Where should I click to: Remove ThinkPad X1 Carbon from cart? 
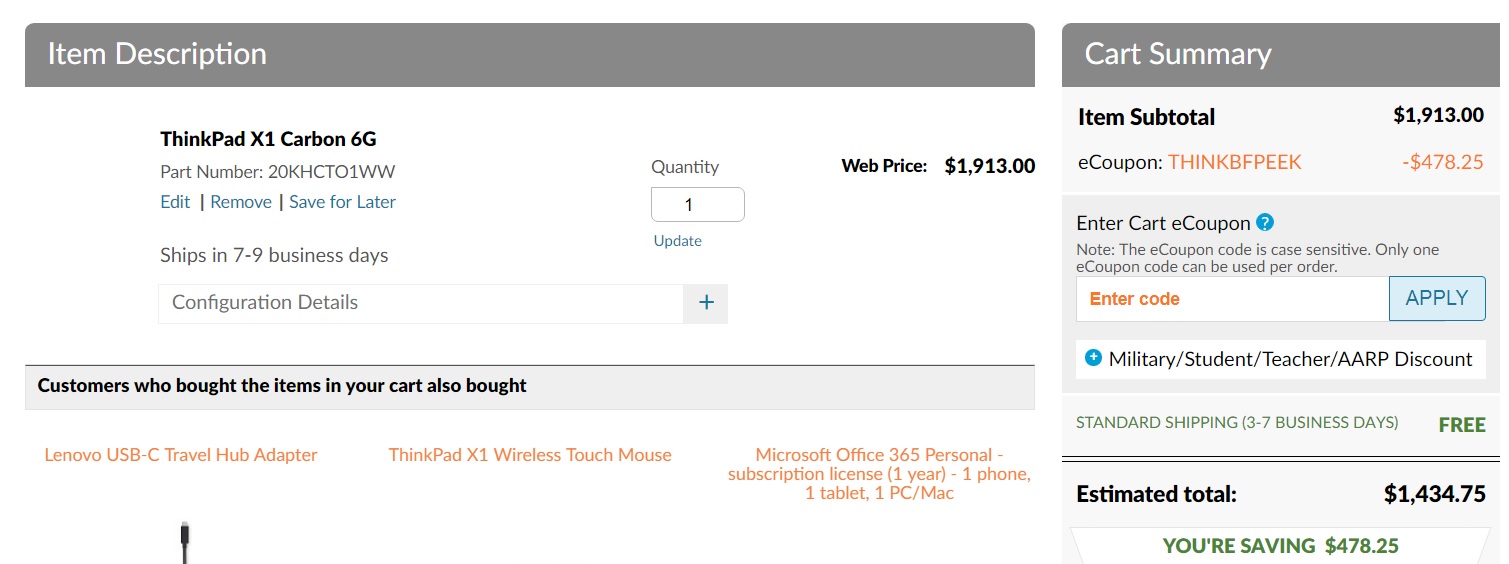pos(241,202)
